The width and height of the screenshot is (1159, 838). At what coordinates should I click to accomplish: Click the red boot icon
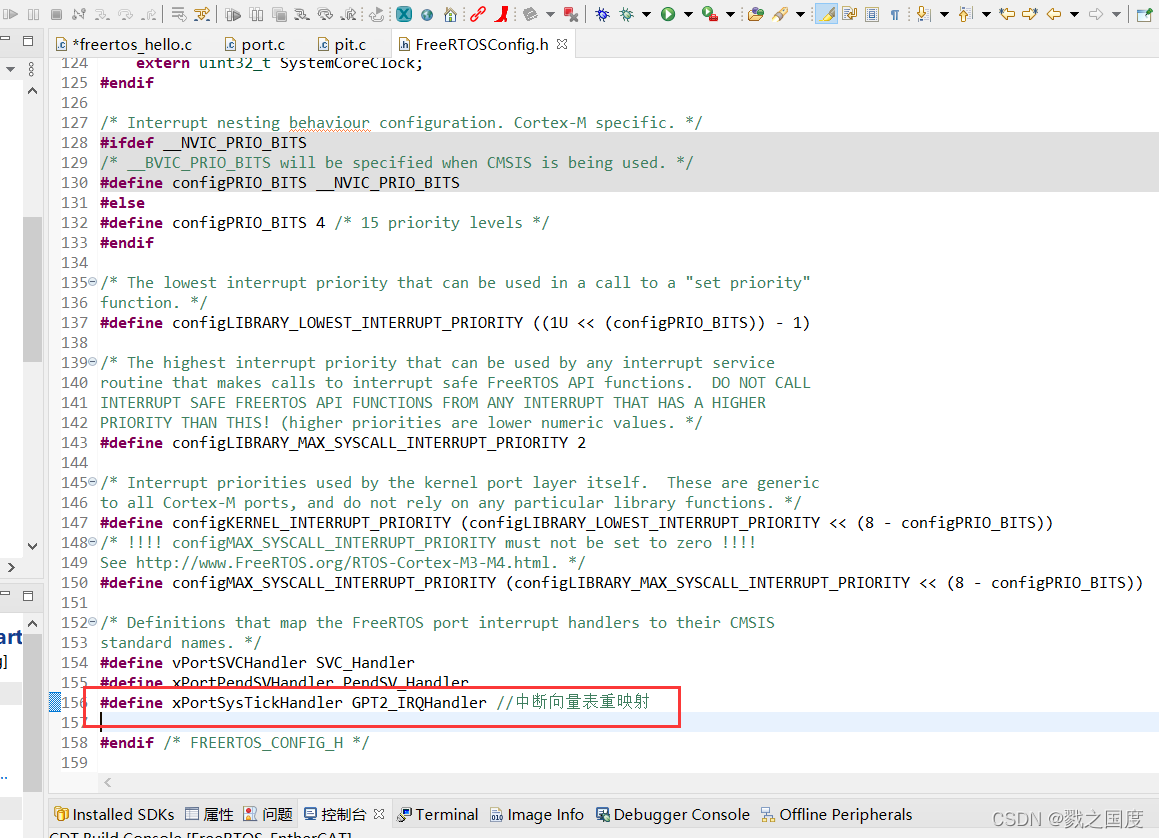point(502,14)
